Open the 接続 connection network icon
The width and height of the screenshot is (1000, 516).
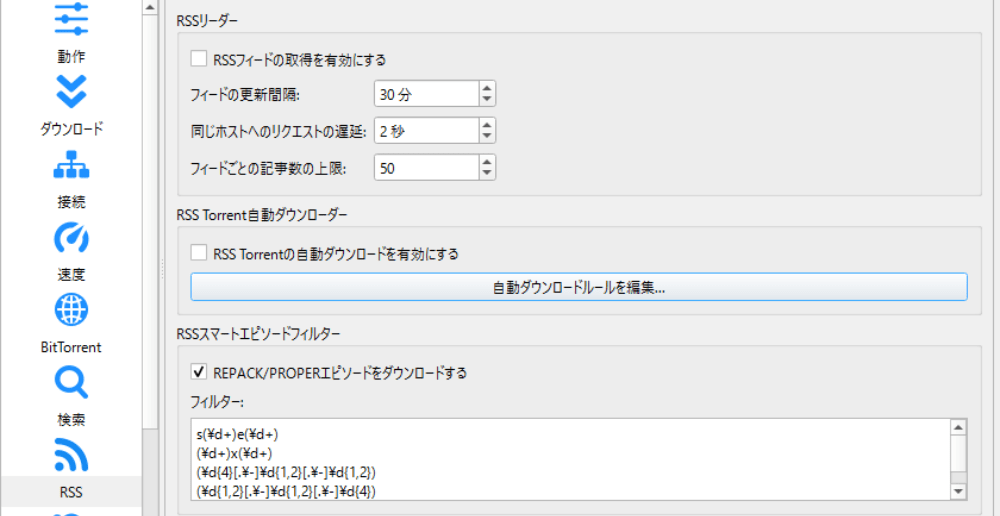point(71,164)
